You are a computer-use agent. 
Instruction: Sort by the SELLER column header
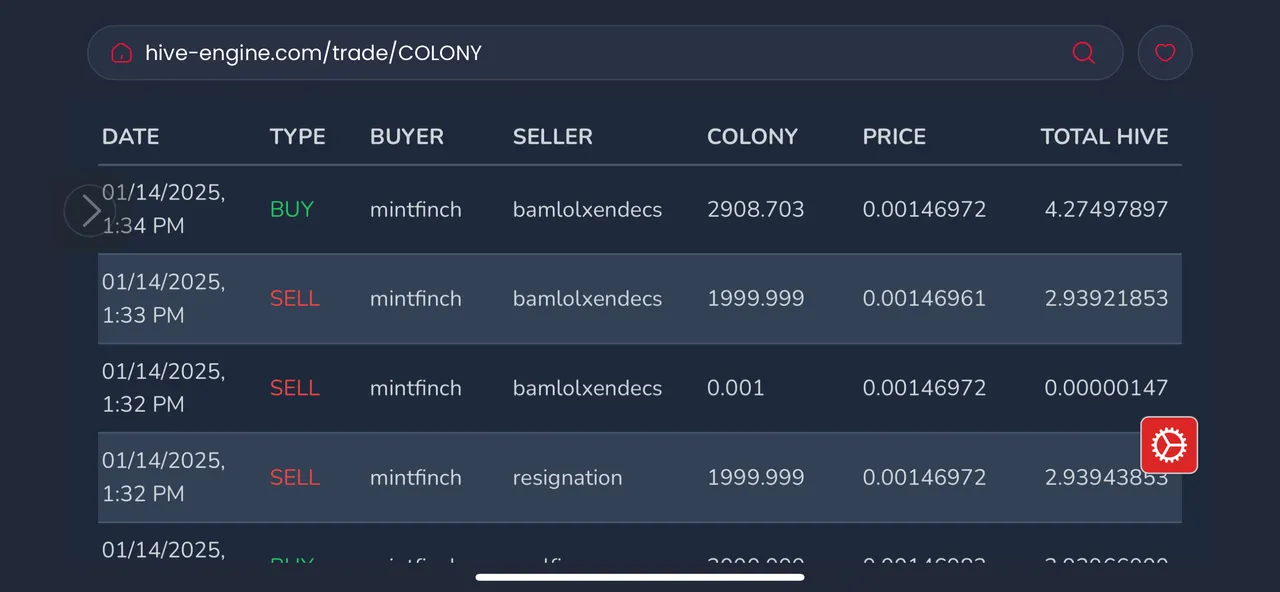click(x=553, y=137)
